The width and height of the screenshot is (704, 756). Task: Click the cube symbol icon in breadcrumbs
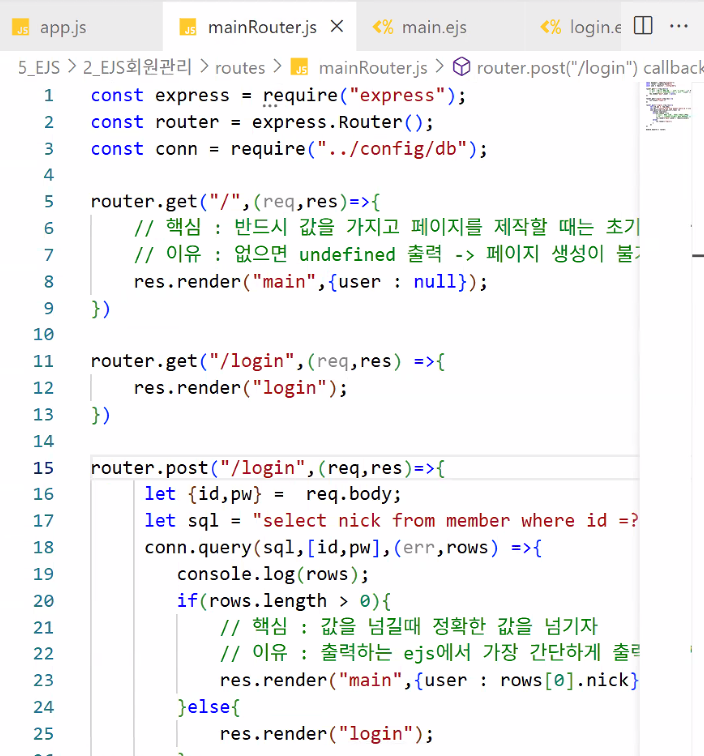(x=461, y=67)
